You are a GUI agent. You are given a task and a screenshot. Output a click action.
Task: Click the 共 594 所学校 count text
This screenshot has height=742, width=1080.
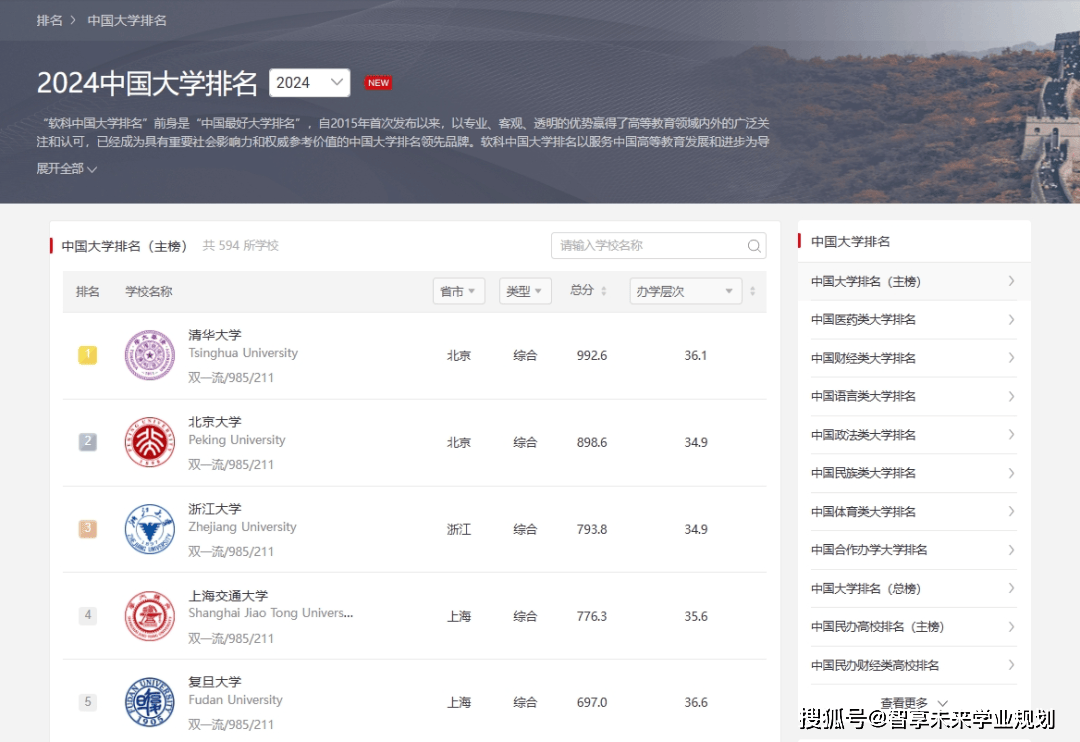point(240,246)
